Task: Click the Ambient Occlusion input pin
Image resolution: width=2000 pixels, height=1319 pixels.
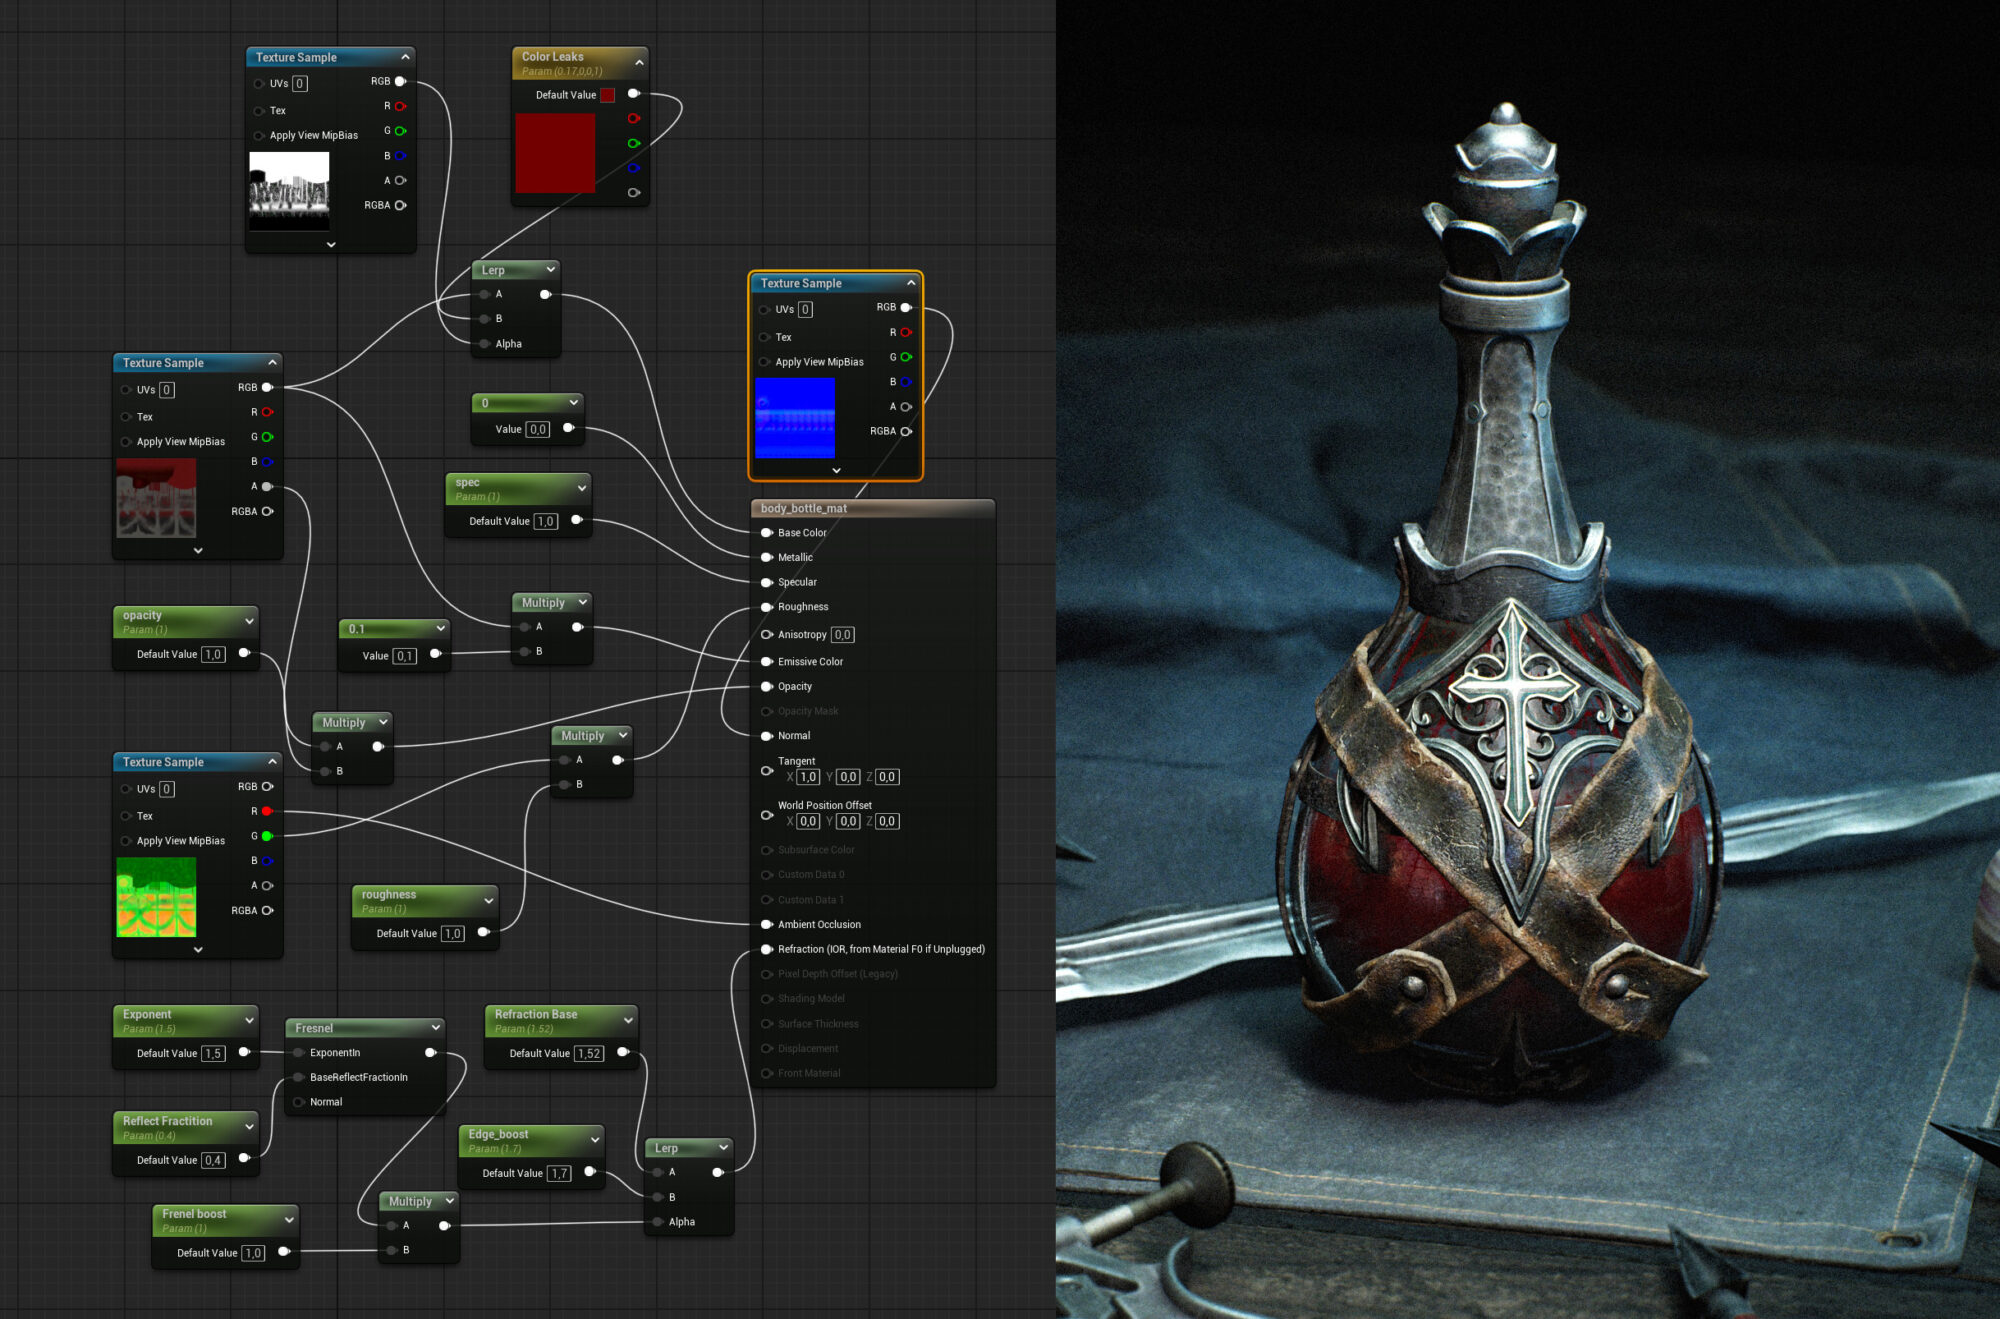Action: pos(767,924)
